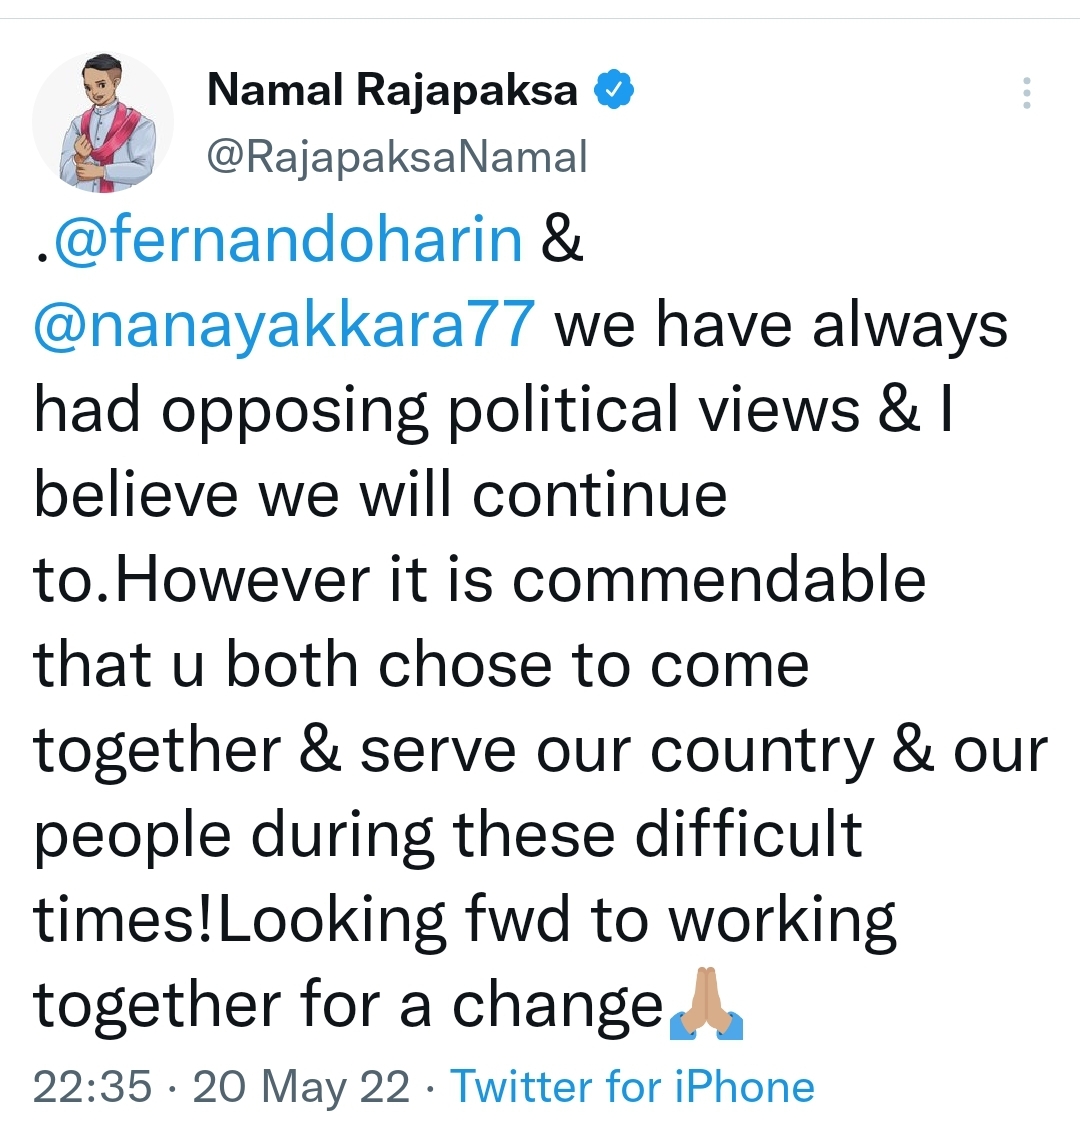Click the folded hands emoji
This screenshot has height=1136, width=1080.
point(706,1003)
